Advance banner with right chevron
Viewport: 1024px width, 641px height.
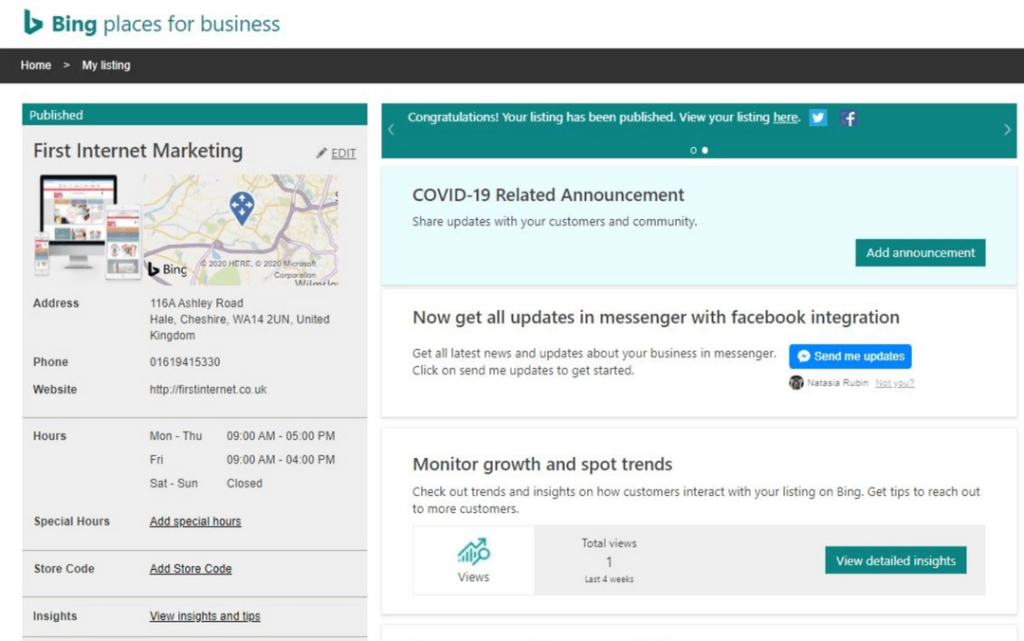pos(1007,130)
